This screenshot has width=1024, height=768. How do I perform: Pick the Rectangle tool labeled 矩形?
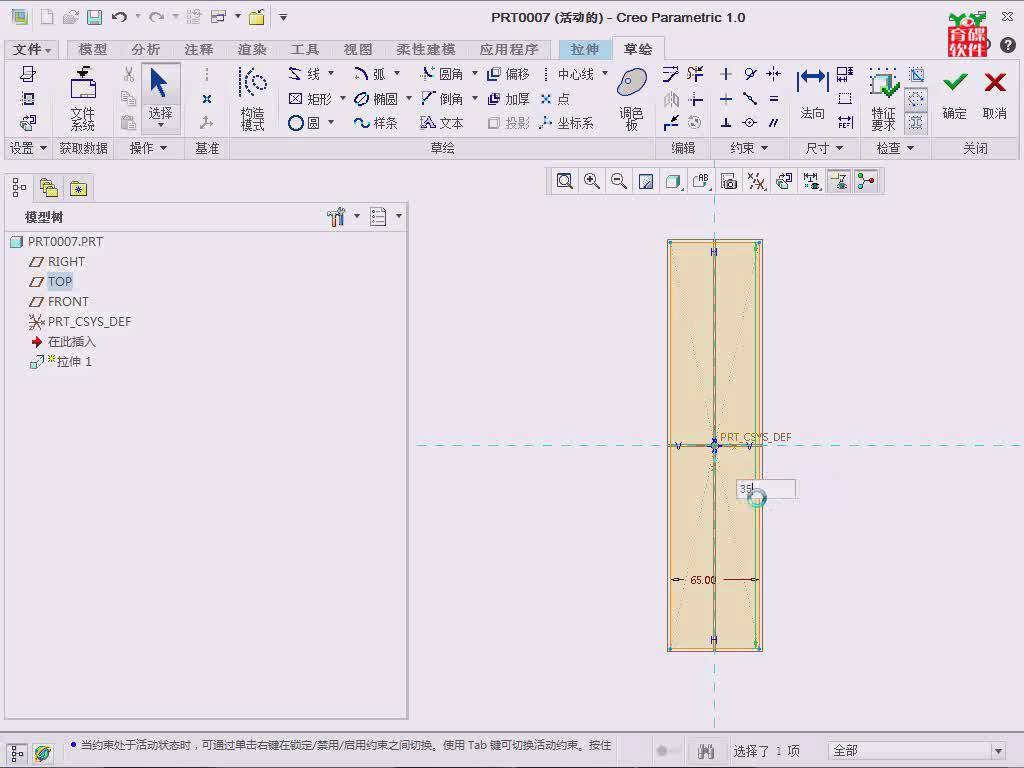point(310,99)
